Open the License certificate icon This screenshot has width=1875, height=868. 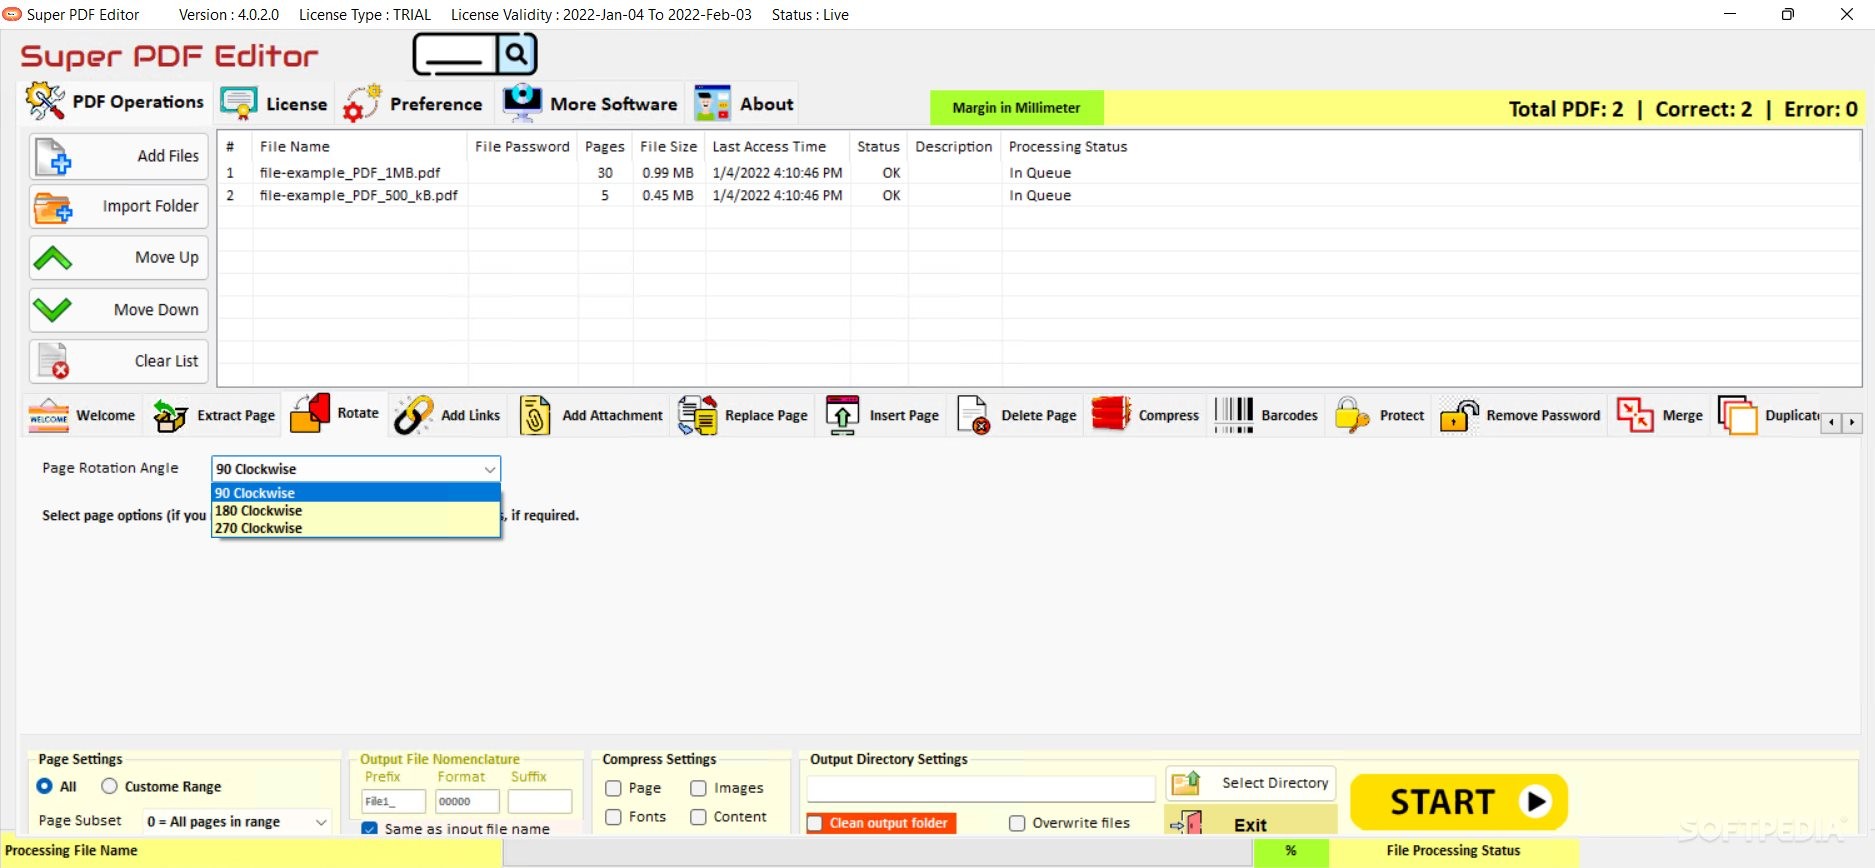[x=239, y=103]
